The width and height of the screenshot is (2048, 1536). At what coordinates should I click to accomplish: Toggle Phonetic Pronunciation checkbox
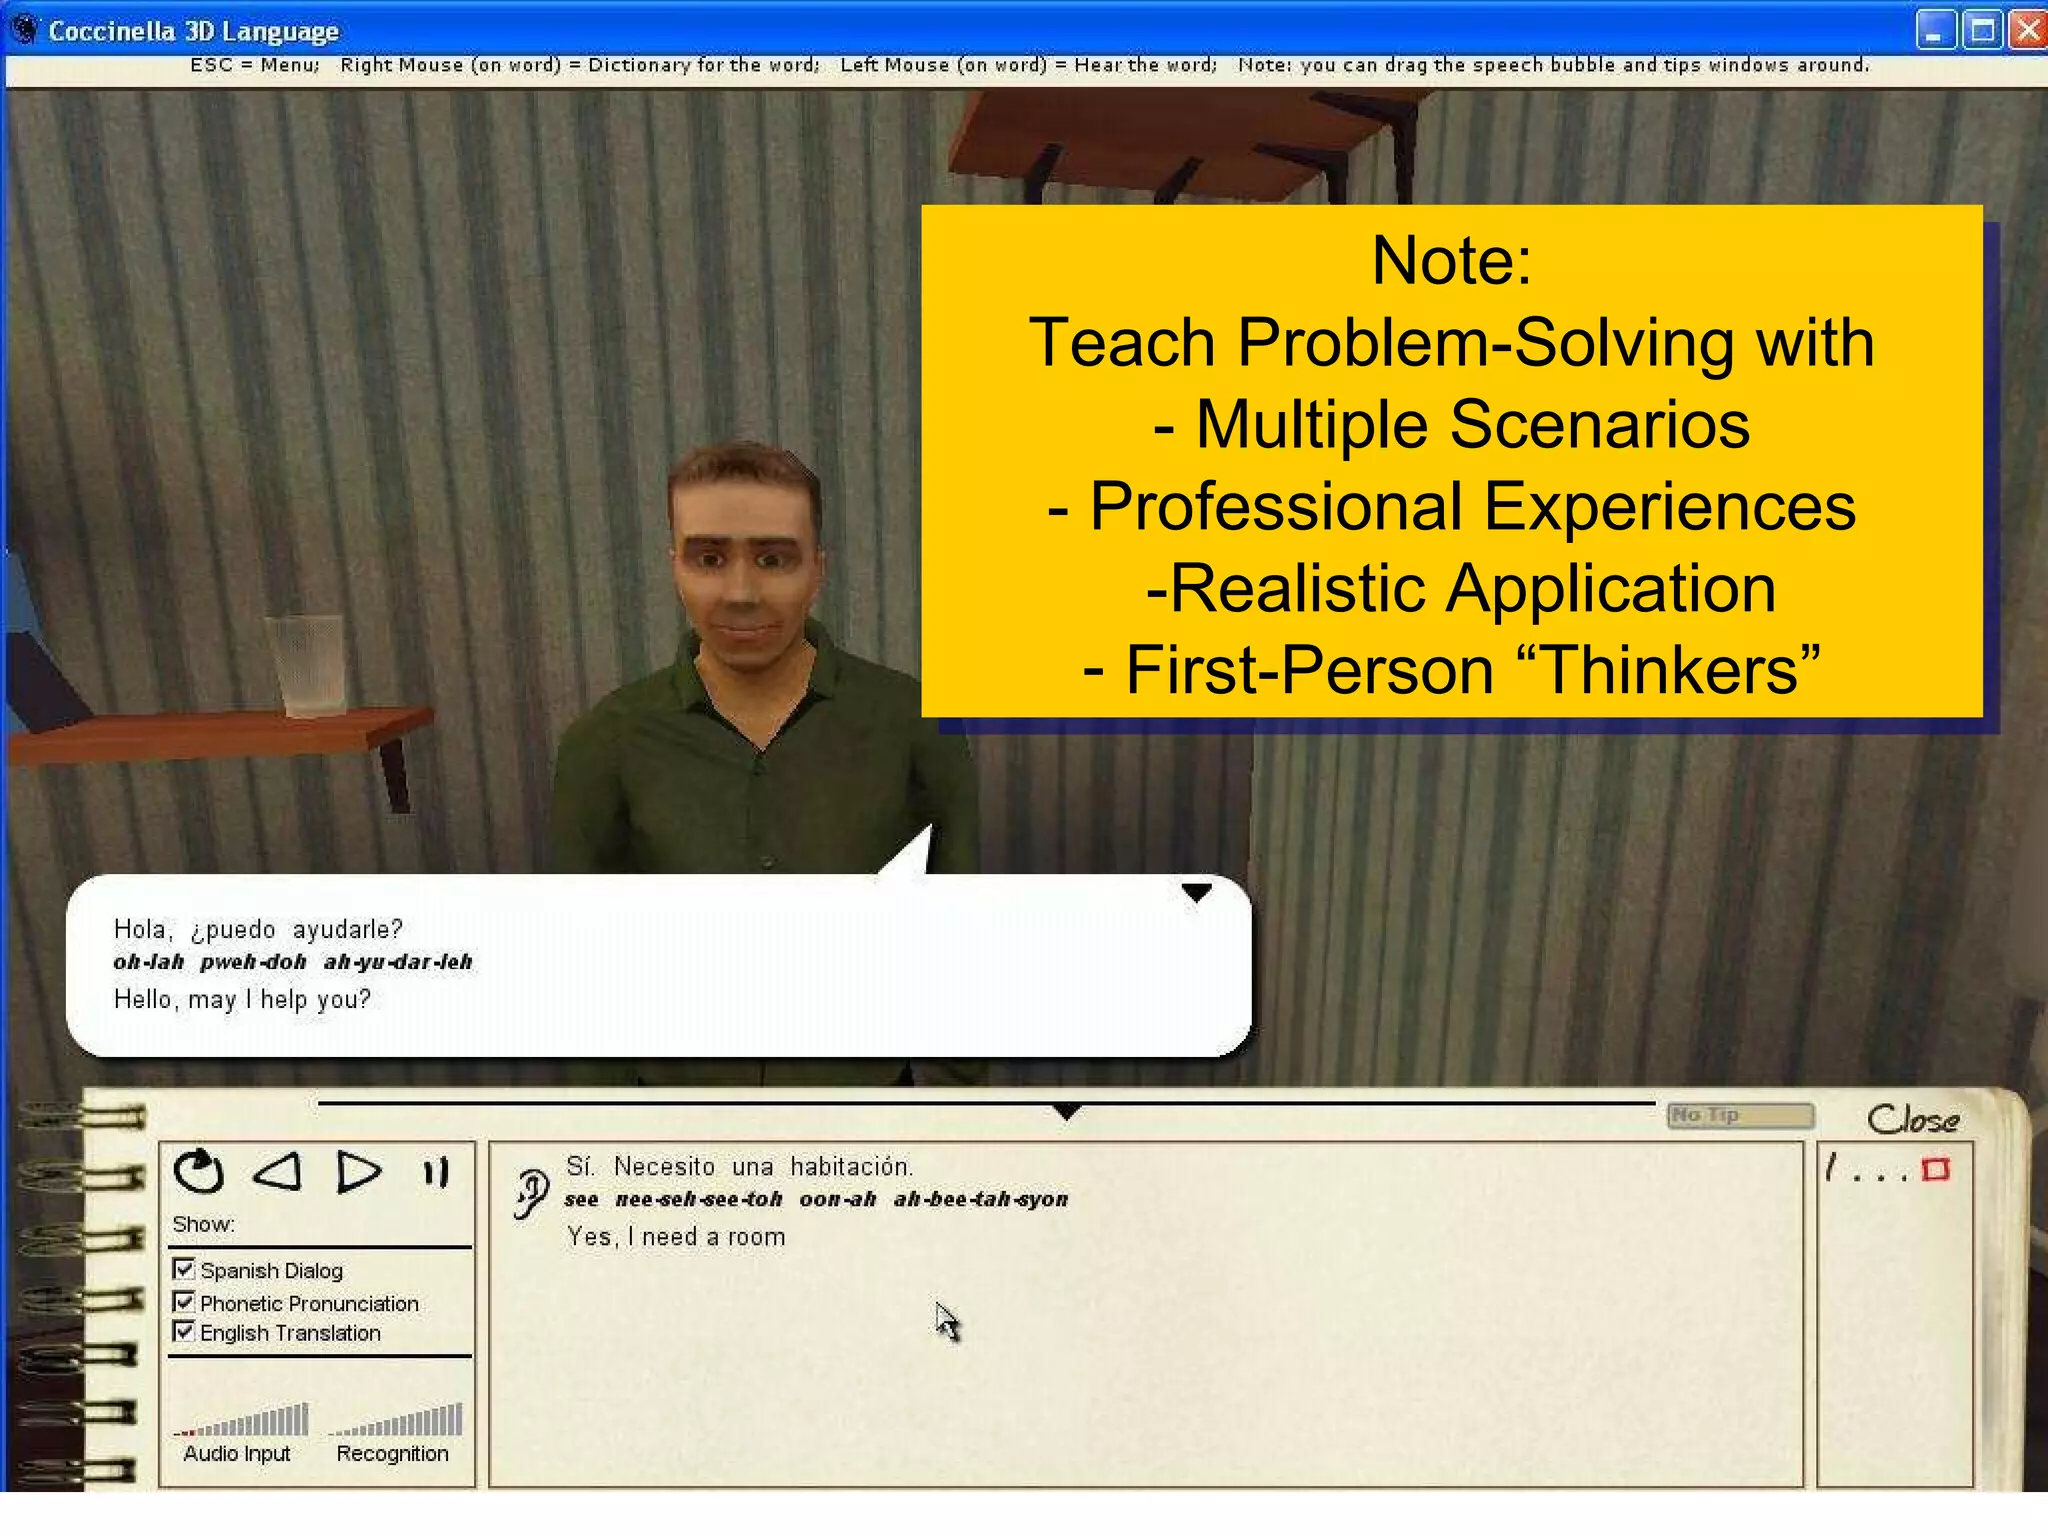tap(183, 1301)
